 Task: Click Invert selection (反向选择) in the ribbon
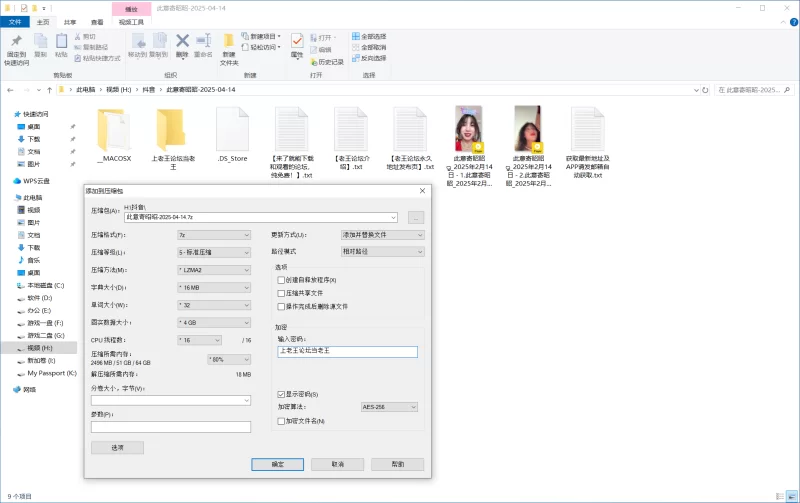(369, 58)
